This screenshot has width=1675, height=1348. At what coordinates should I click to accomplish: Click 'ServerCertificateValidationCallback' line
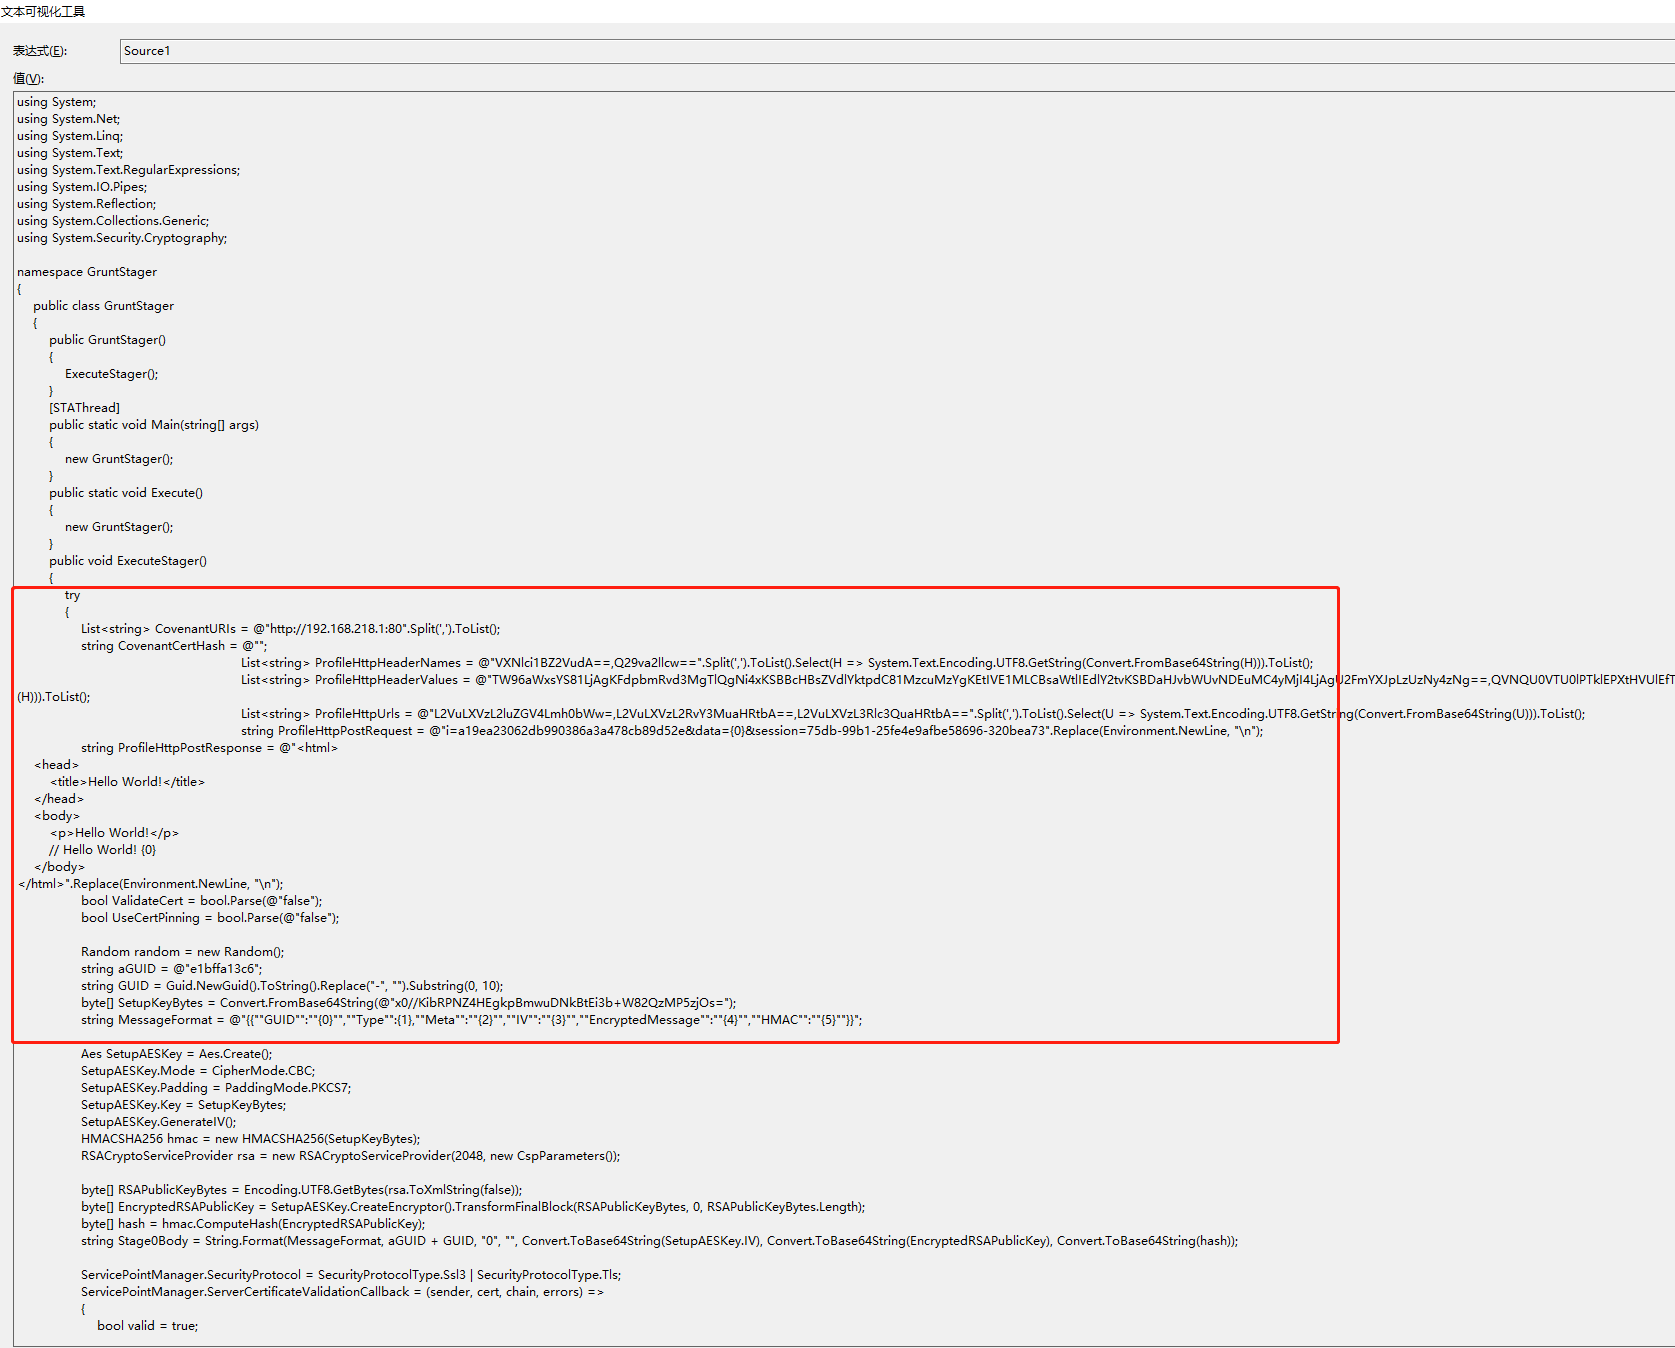(342, 1292)
